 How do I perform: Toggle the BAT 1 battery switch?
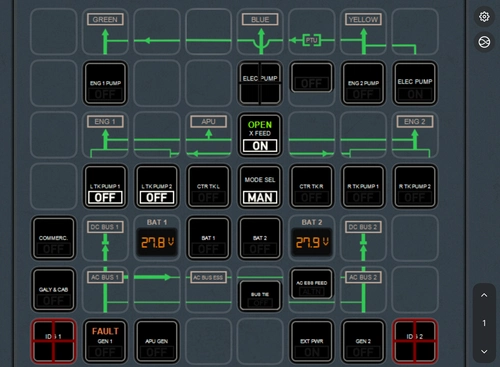(208, 238)
